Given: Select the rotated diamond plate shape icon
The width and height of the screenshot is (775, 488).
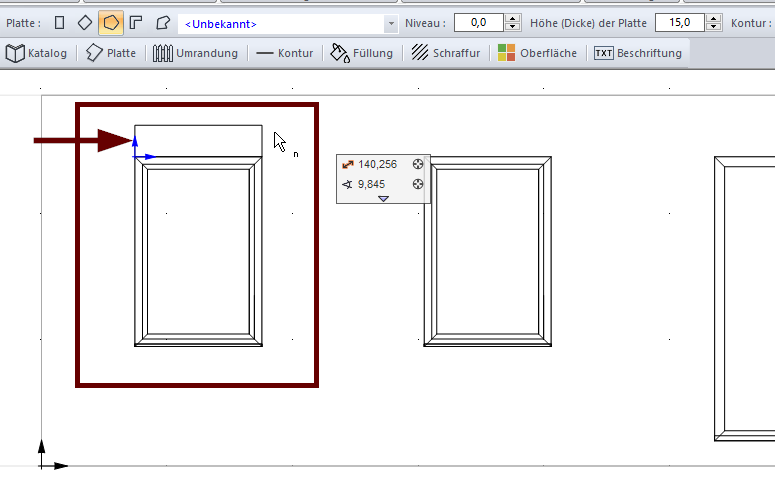Looking at the screenshot, I should [x=85, y=22].
